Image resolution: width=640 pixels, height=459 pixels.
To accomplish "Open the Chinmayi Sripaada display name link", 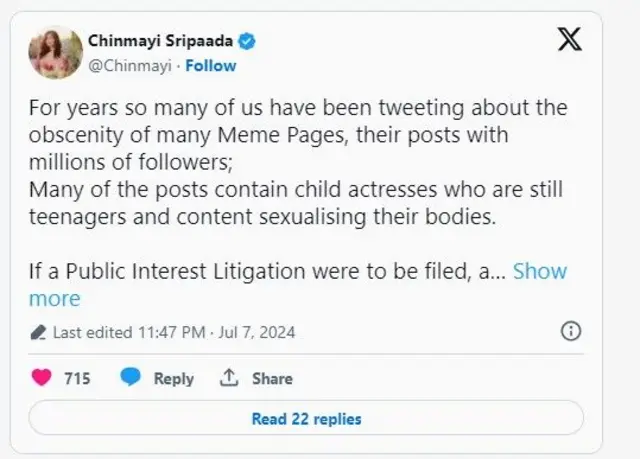I will [161, 41].
